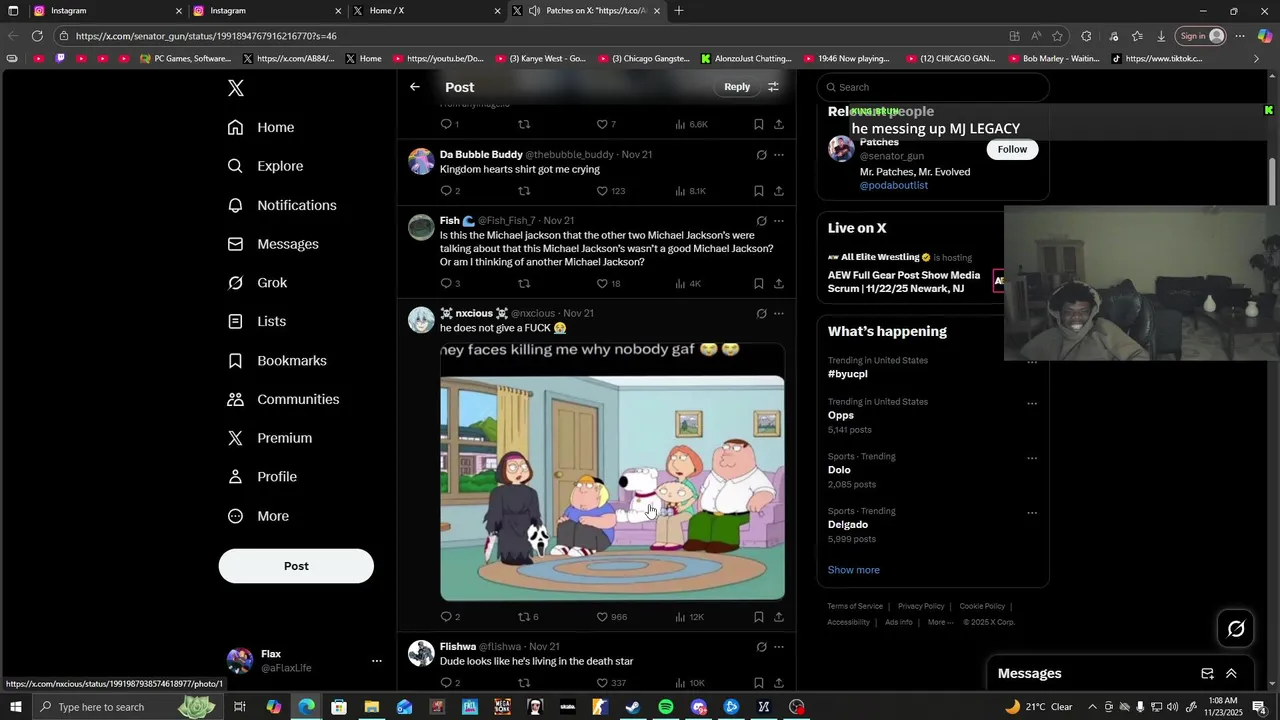This screenshot has height=720, width=1280.
Task: Open more options for Dolo trend
Action: point(1032,459)
